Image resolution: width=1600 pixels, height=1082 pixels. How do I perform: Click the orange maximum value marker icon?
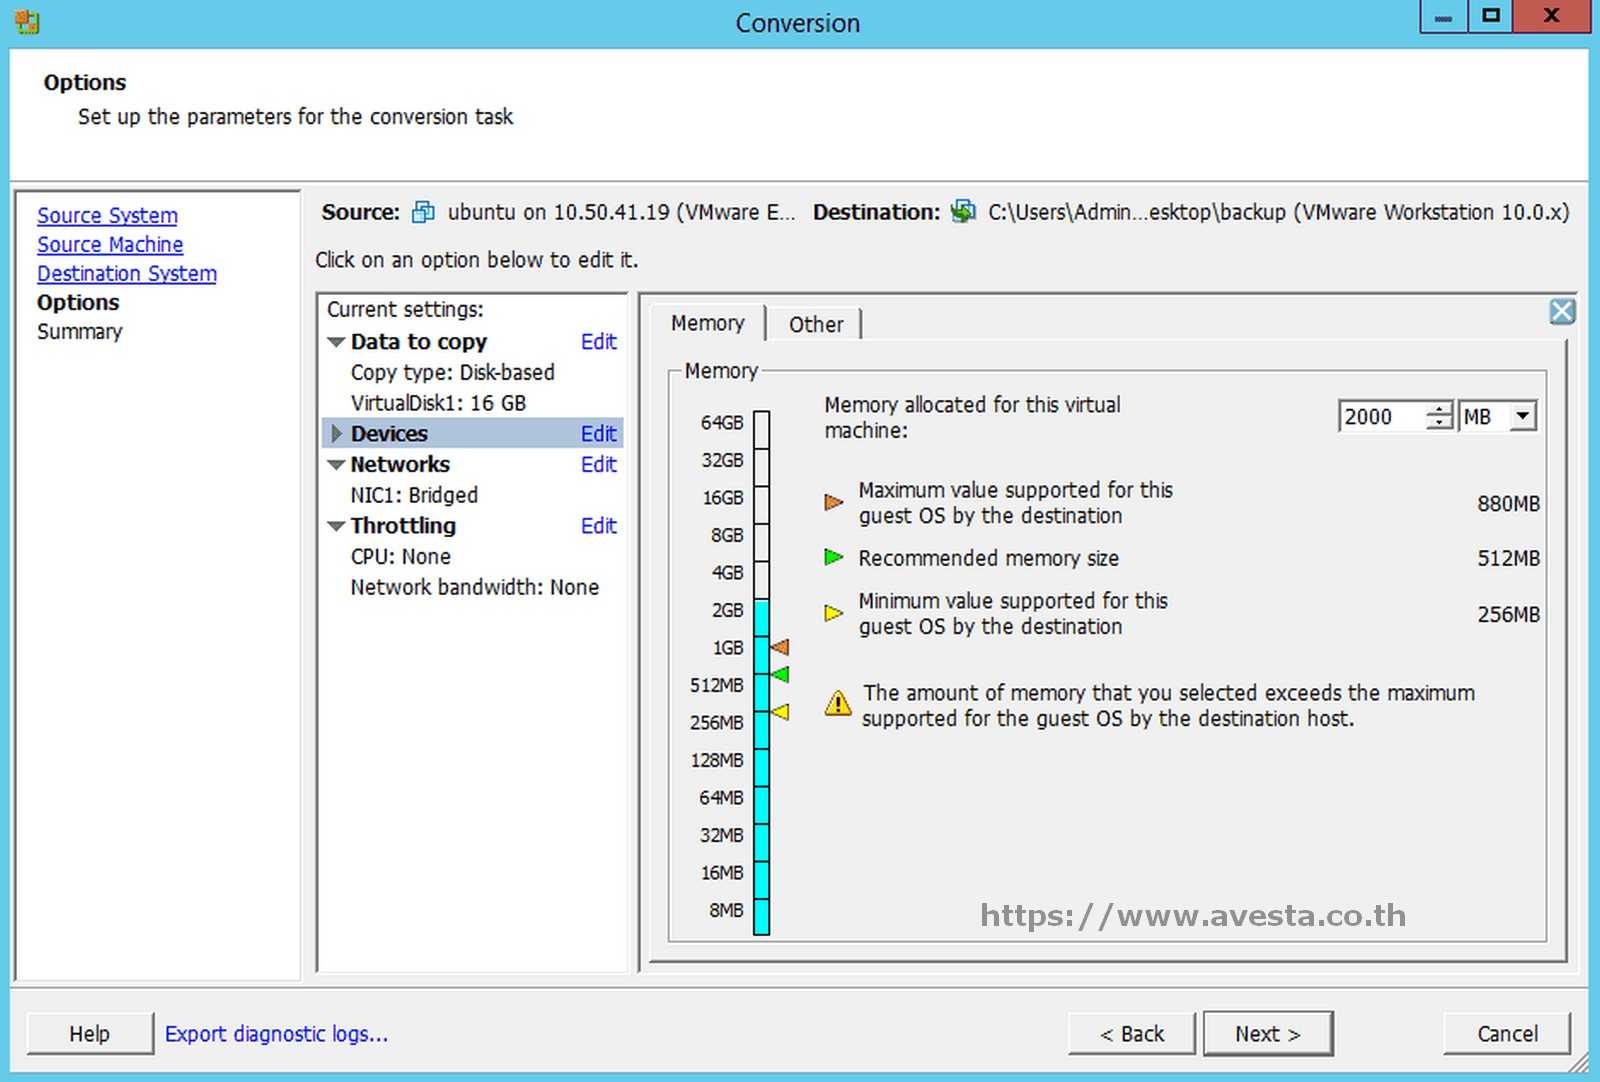pos(834,502)
